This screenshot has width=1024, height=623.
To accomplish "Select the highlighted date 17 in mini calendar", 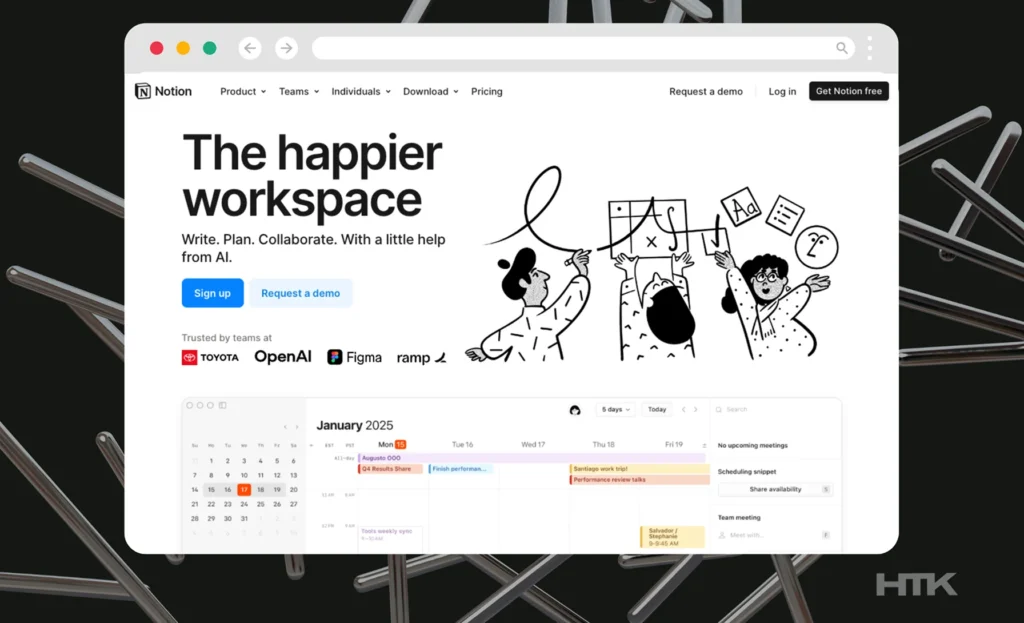I will point(244,490).
